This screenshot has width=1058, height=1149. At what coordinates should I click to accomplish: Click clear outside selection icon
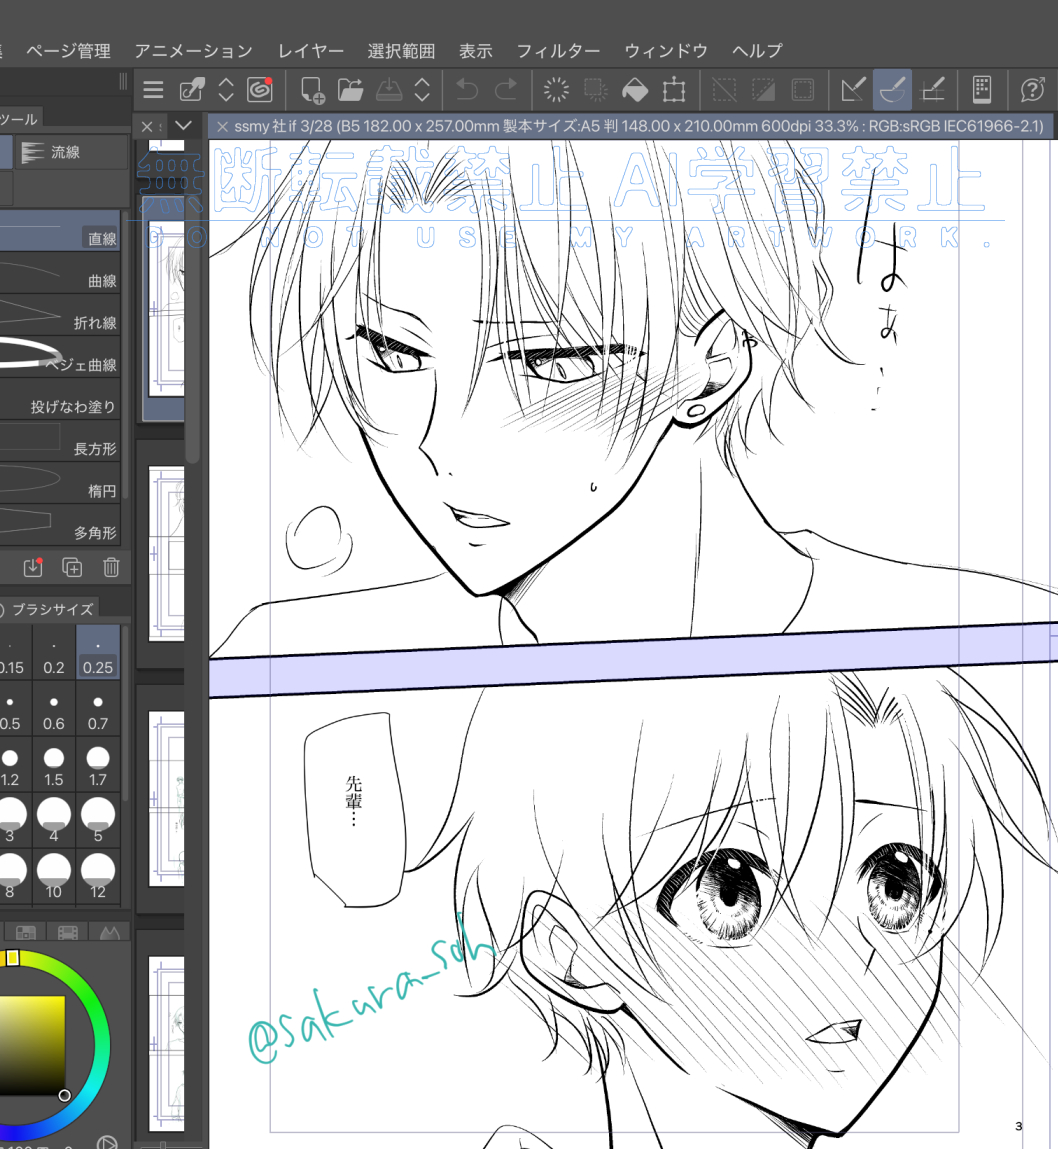(x=596, y=90)
